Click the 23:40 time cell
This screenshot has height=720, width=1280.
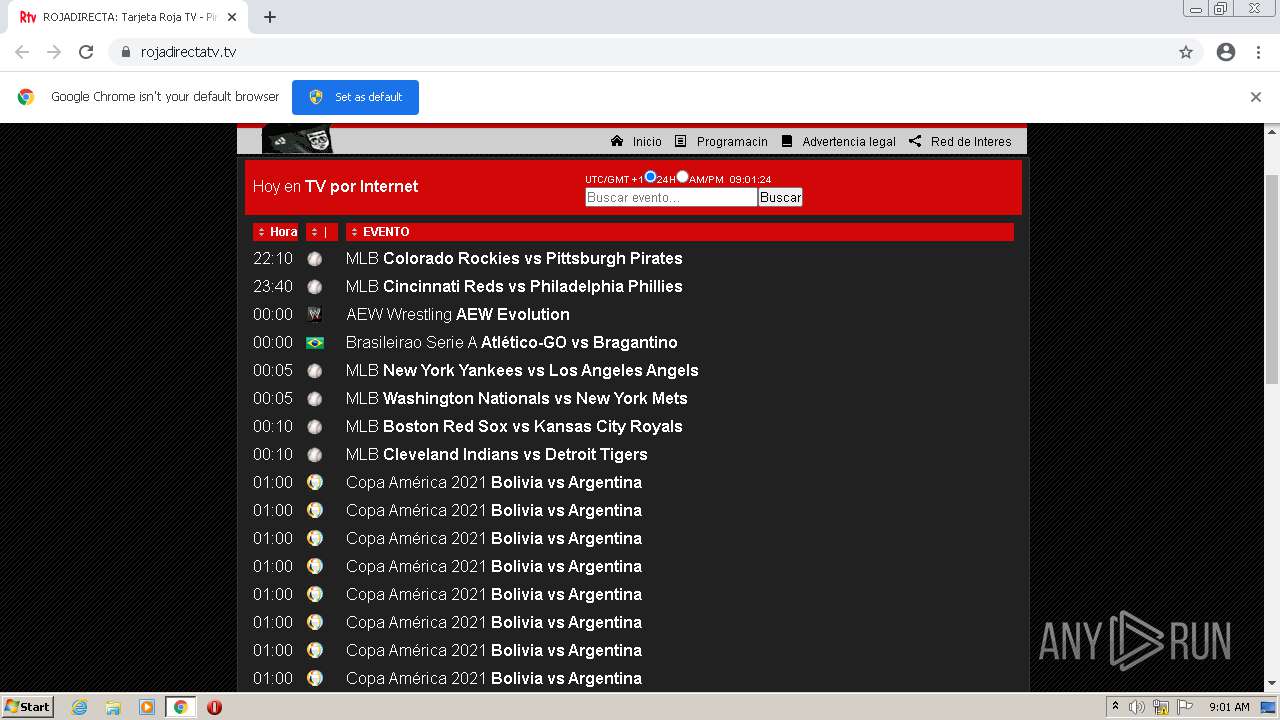pos(273,286)
